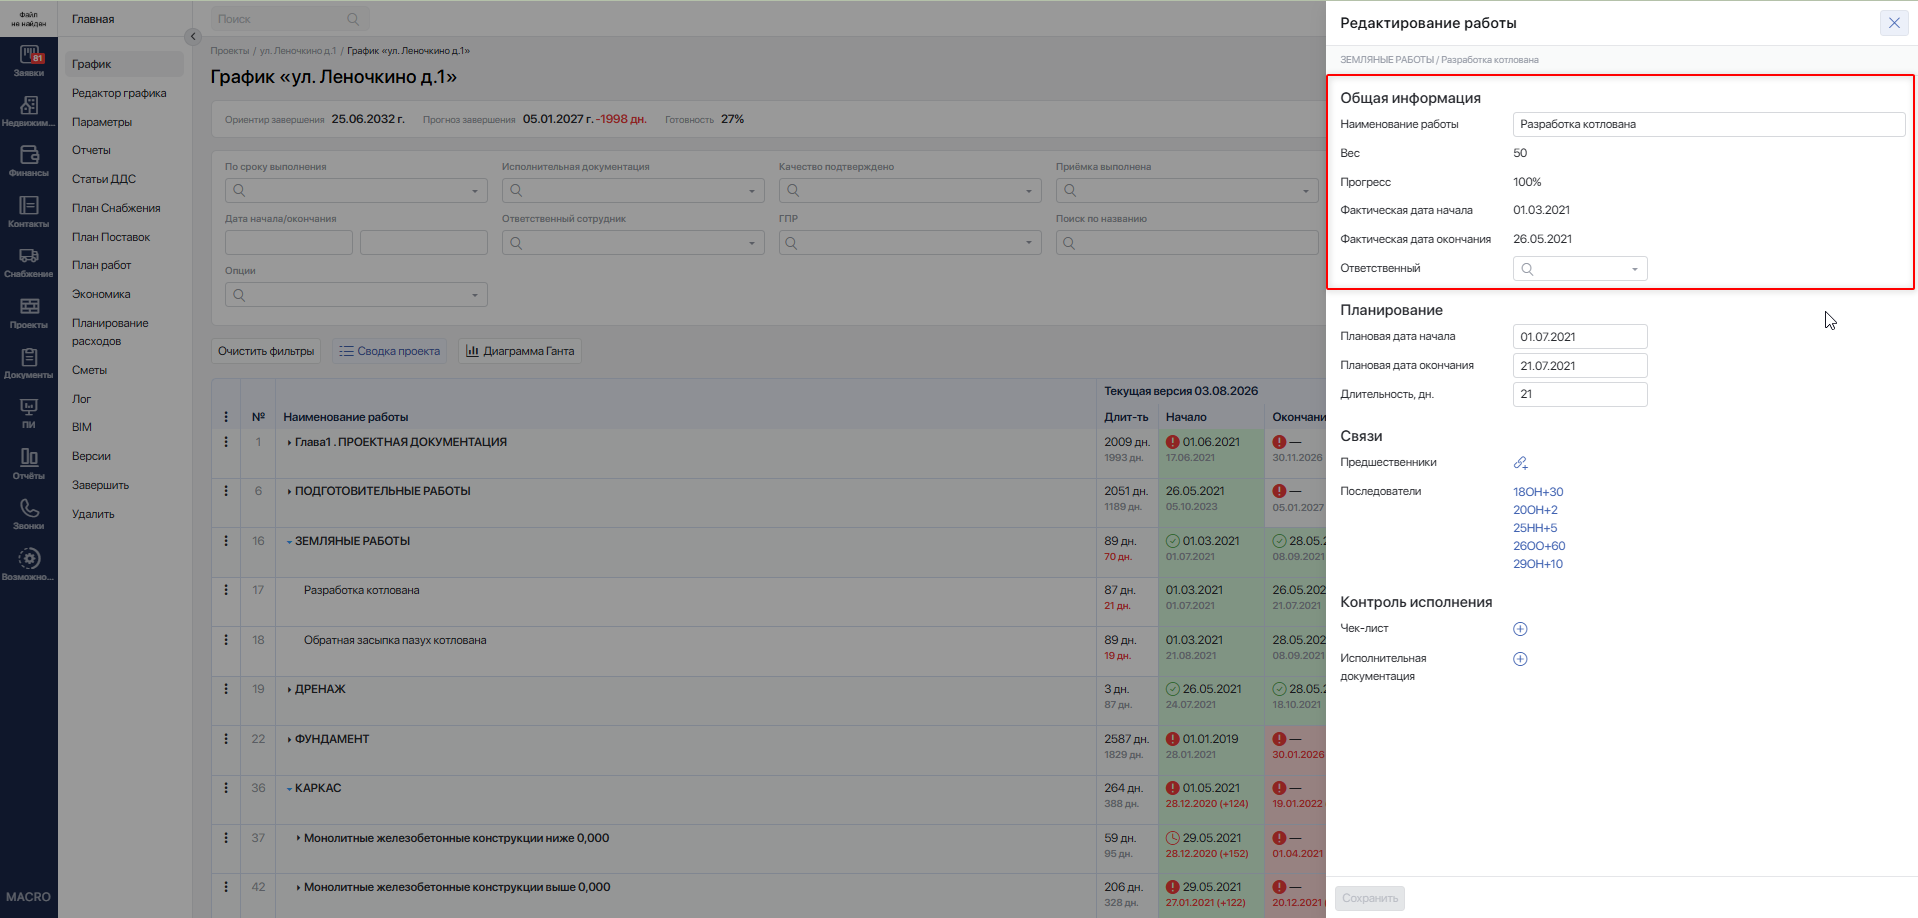
Task: Open the Контакты sidebar icon
Action: pyautogui.click(x=29, y=211)
